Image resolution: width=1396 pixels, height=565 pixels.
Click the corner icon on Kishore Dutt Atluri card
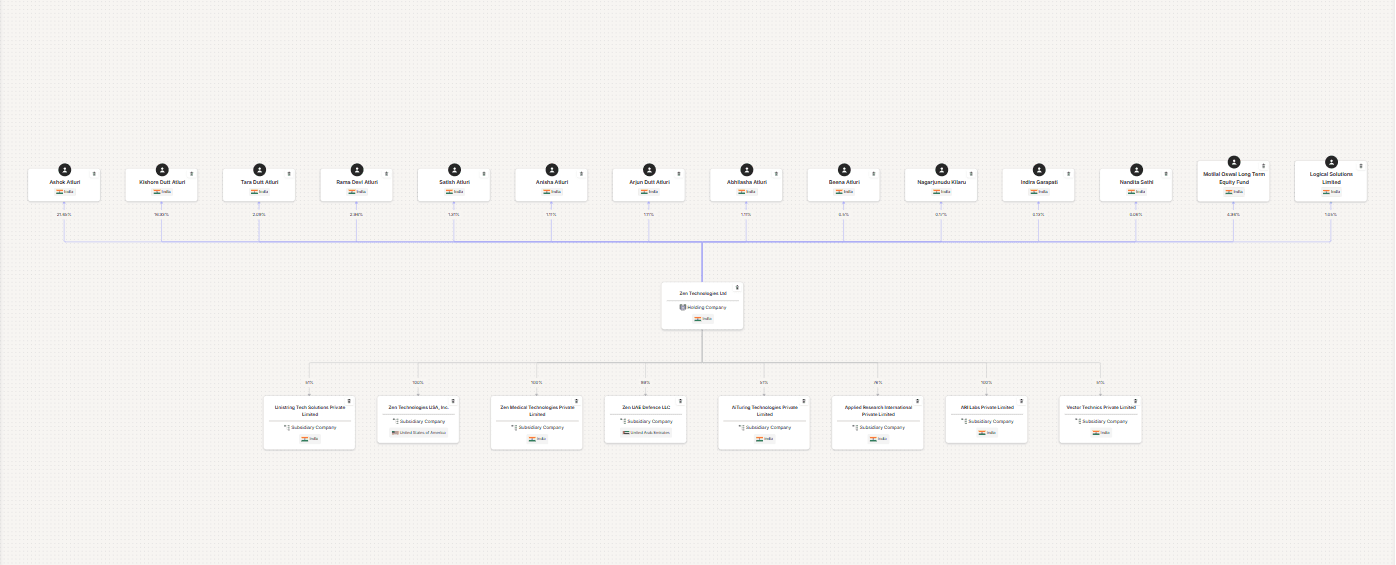[192, 173]
